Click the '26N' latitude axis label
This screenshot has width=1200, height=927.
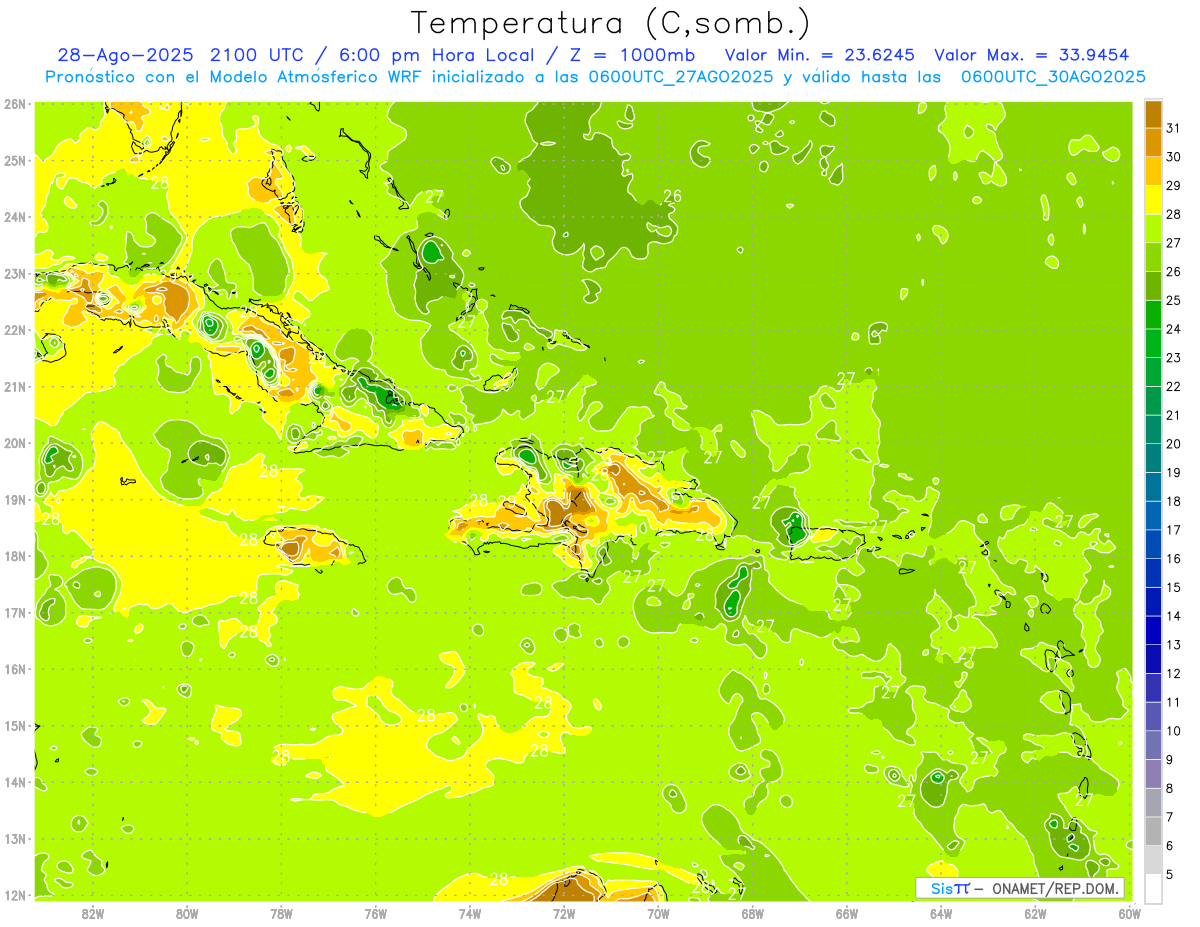pyautogui.click(x=15, y=104)
